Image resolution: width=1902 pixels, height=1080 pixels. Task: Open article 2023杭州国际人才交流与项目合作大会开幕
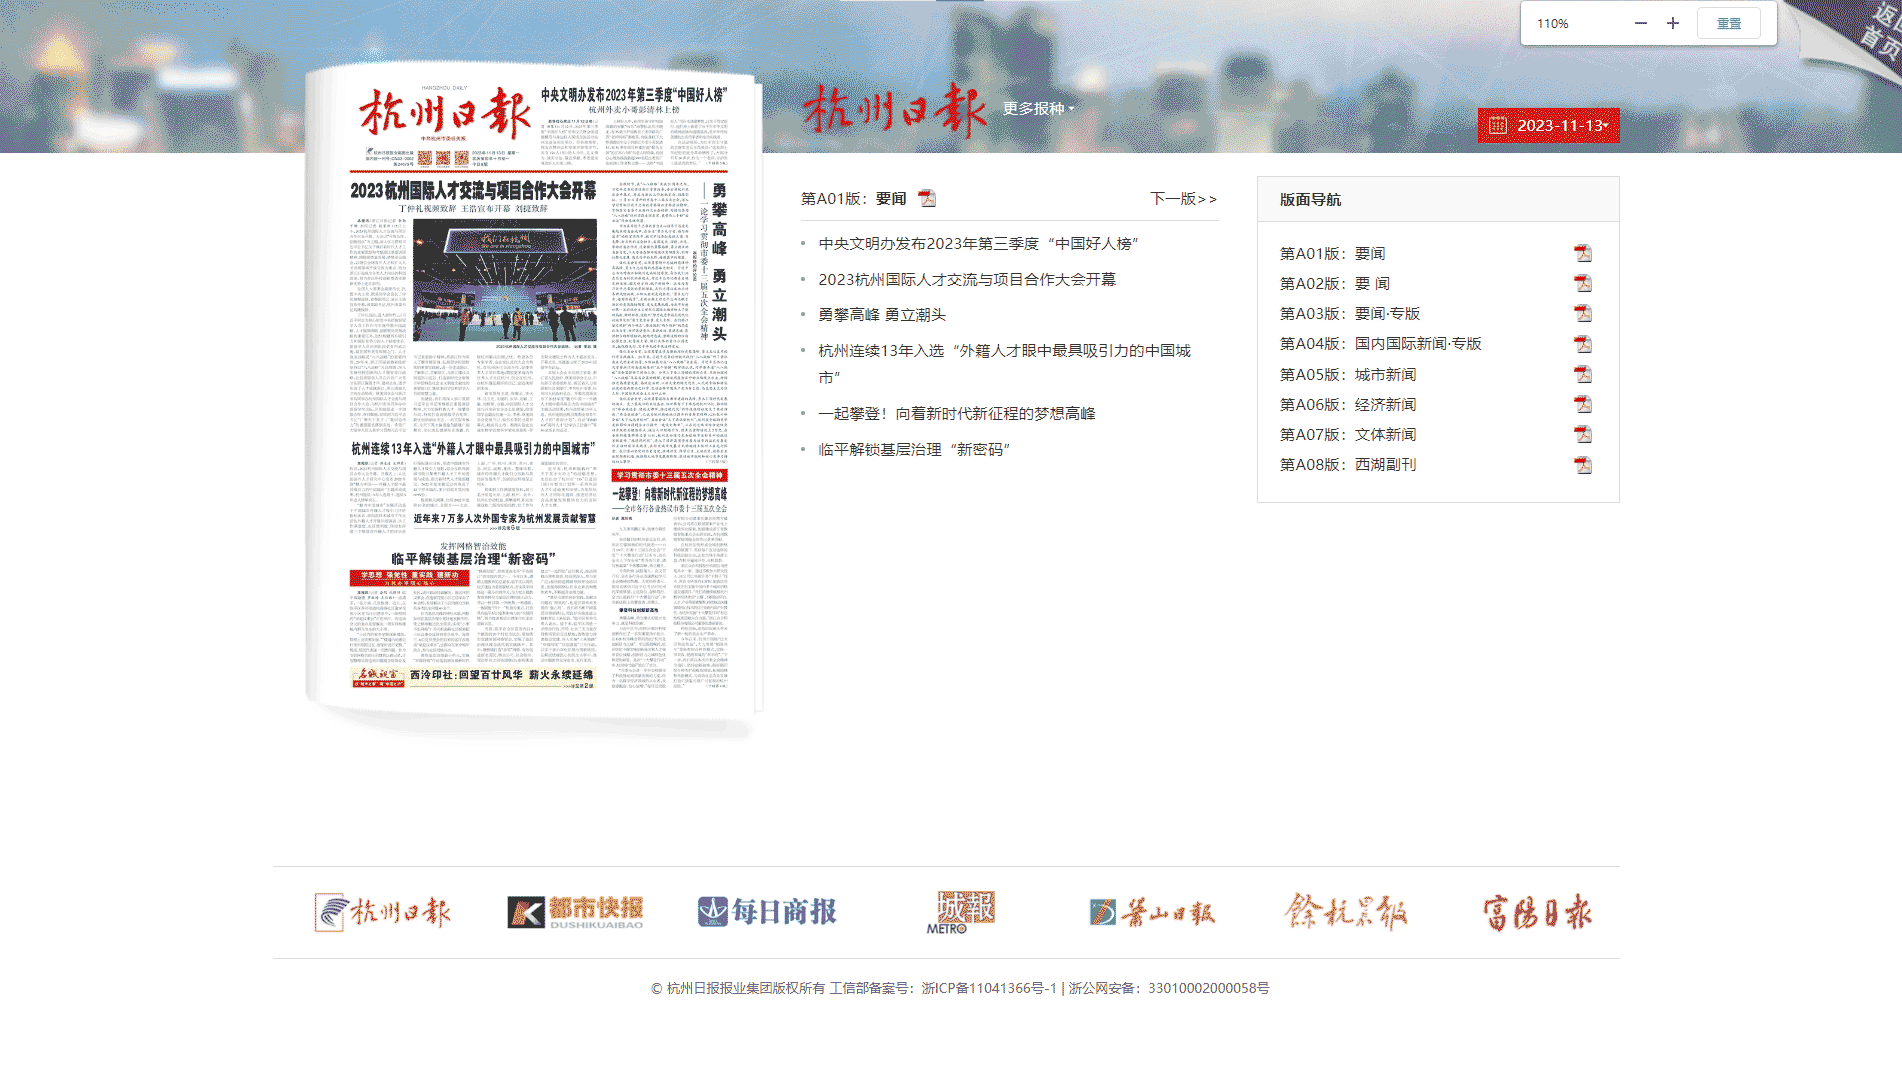click(967, 280)
